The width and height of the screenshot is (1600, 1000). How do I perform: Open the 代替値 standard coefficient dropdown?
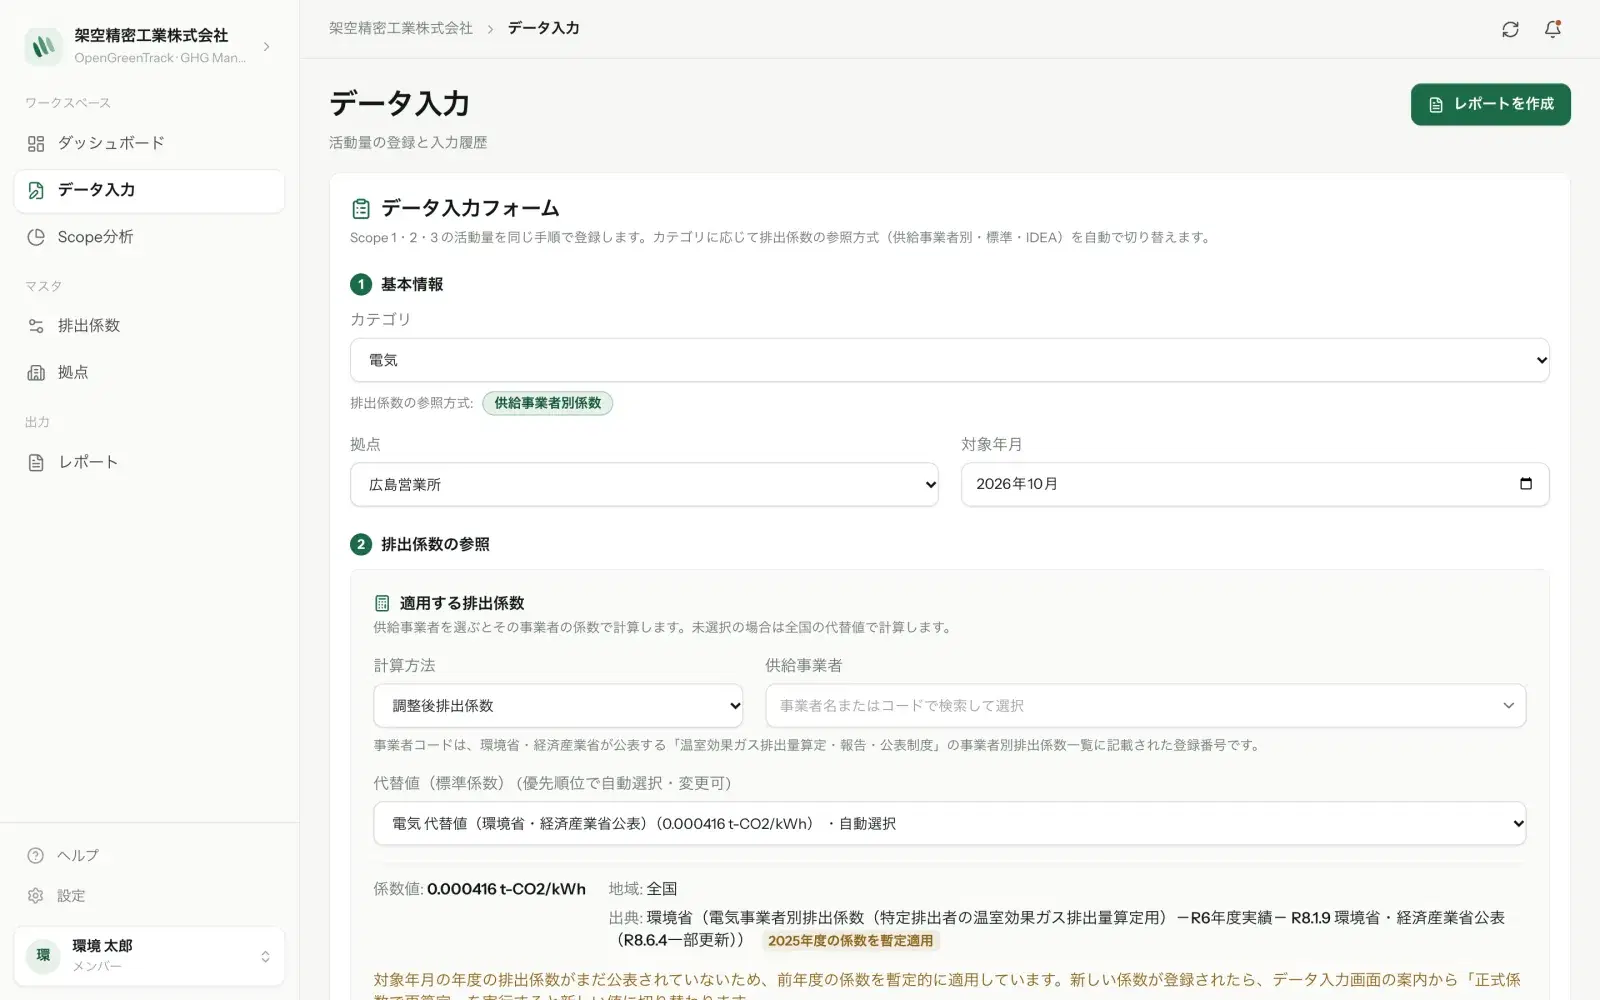click(x=950, y=824)
